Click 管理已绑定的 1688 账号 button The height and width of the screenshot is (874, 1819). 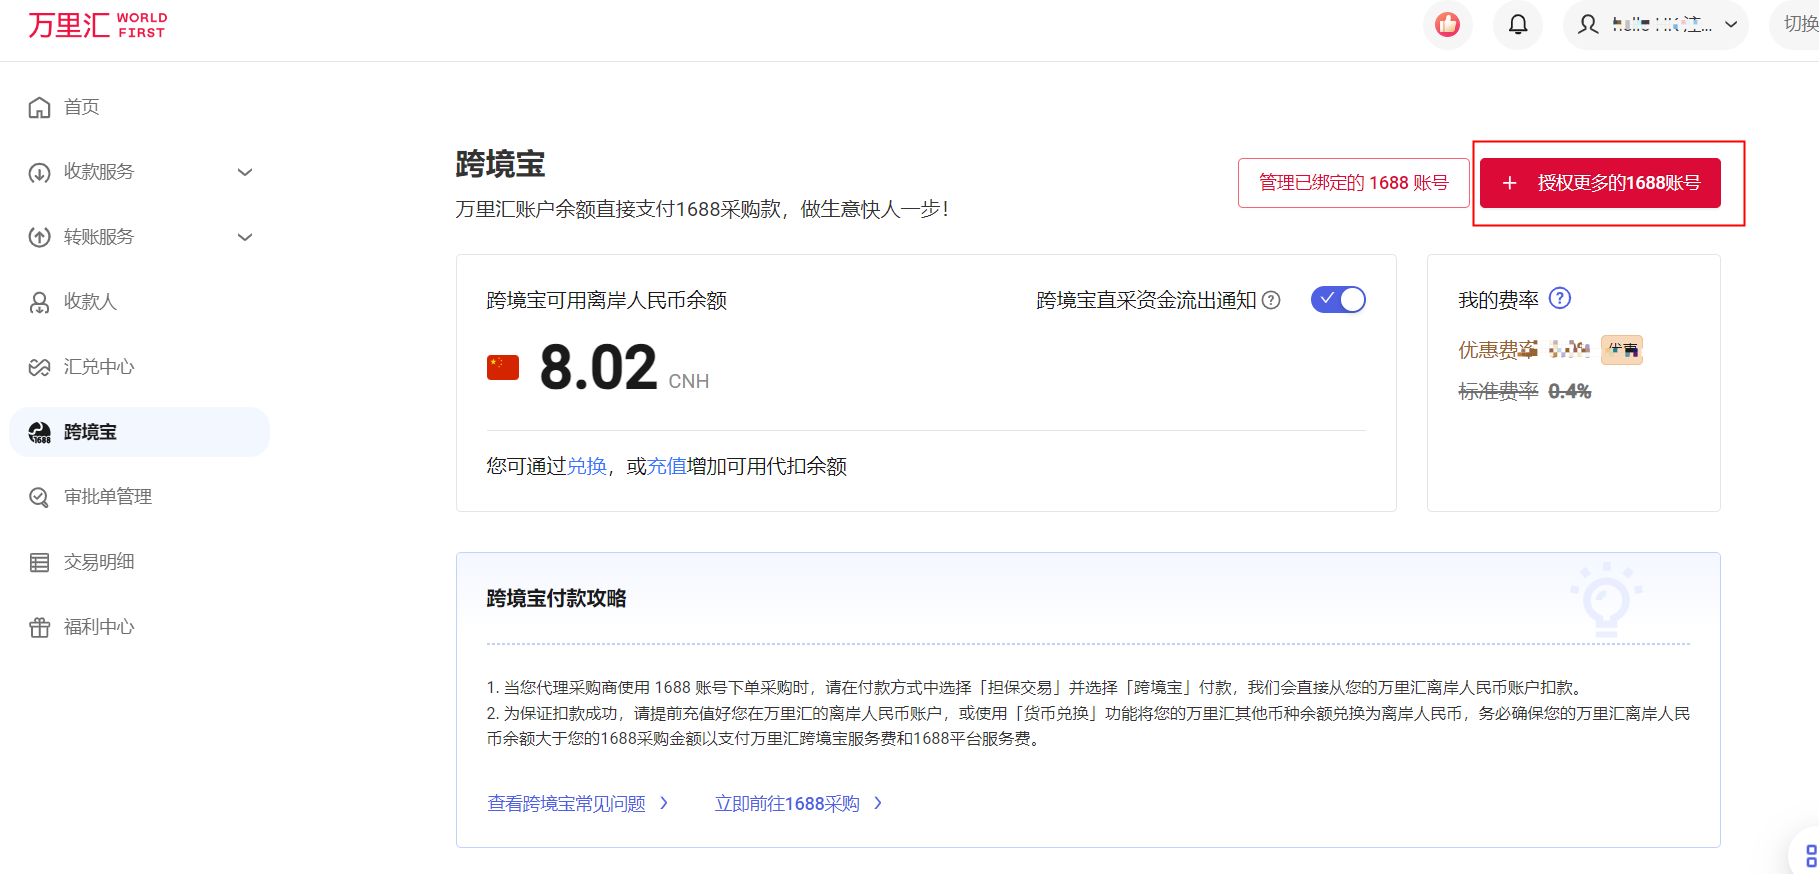coord(1353,183)
